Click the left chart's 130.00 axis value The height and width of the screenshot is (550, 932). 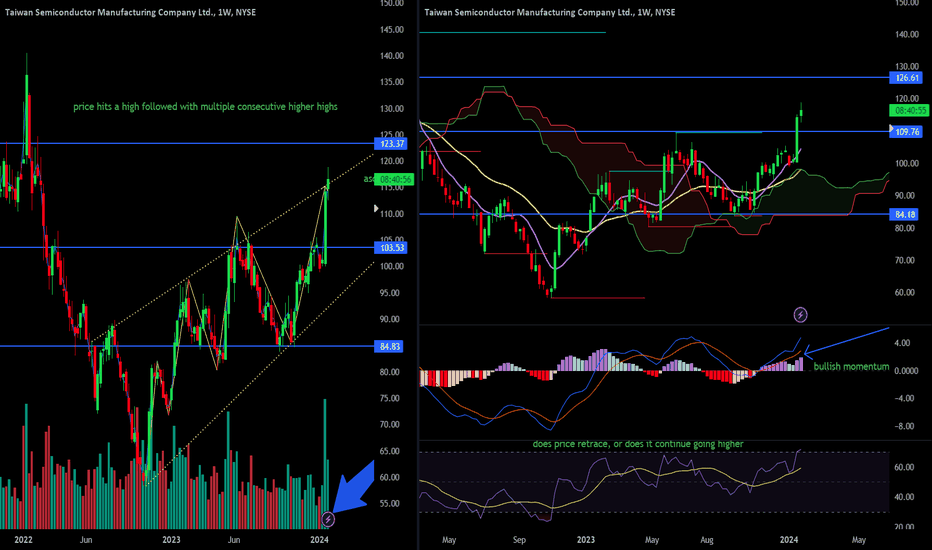click(392, 109)
